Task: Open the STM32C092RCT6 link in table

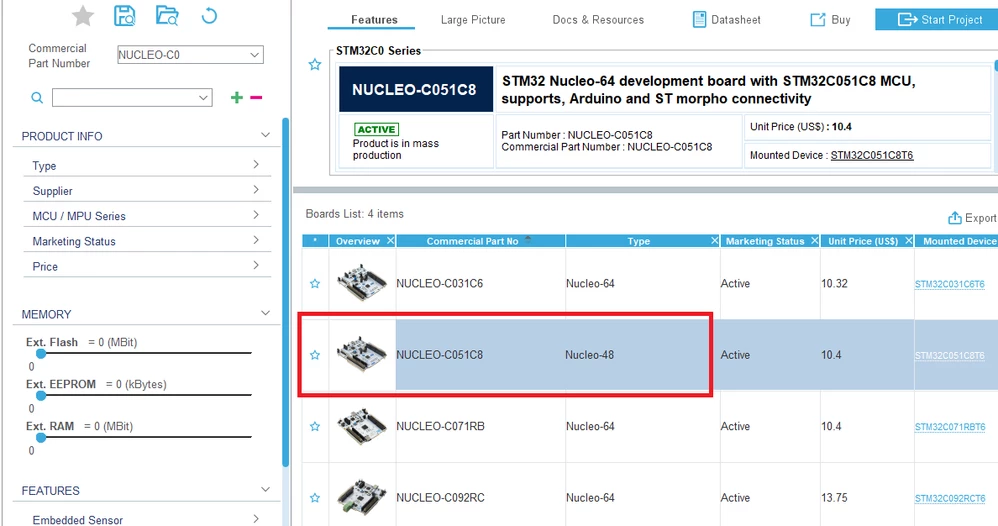Action: point(950,498)
